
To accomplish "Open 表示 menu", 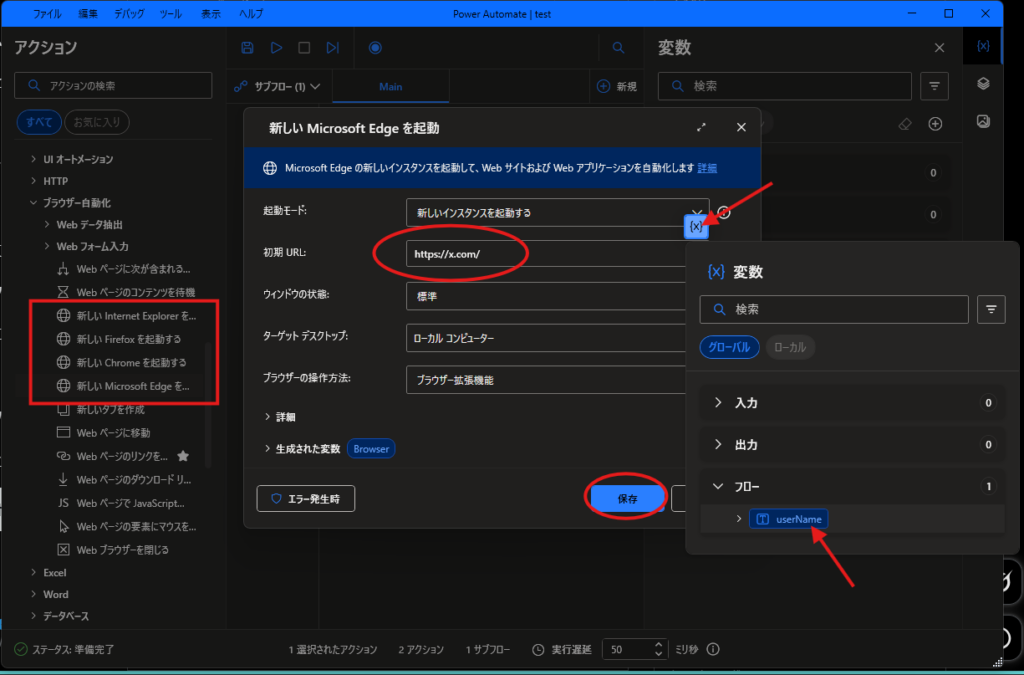I will coord(210,14).
